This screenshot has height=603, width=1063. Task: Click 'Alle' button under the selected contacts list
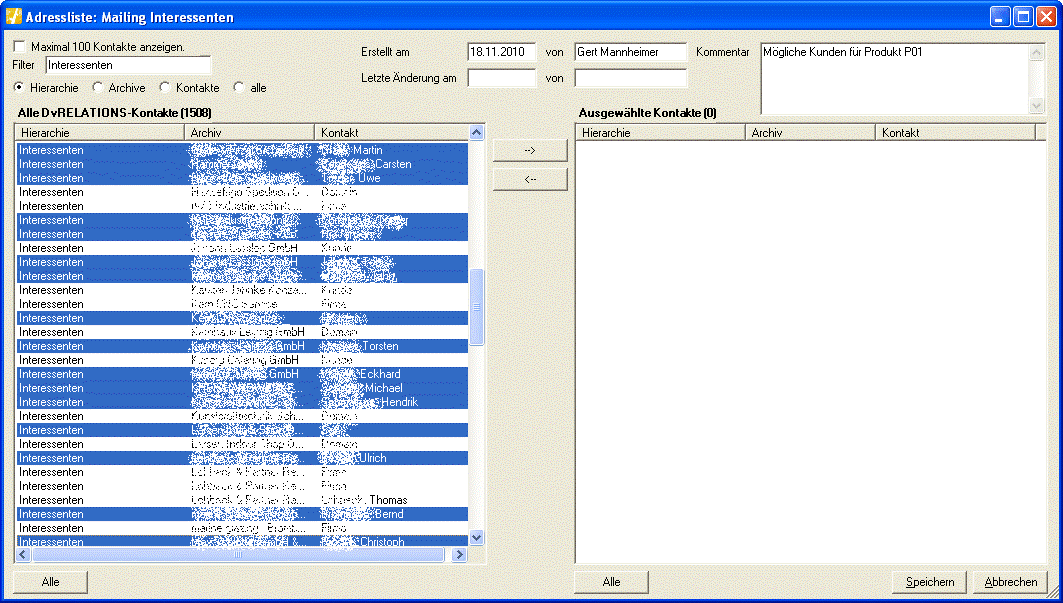[x=611, y=582]
